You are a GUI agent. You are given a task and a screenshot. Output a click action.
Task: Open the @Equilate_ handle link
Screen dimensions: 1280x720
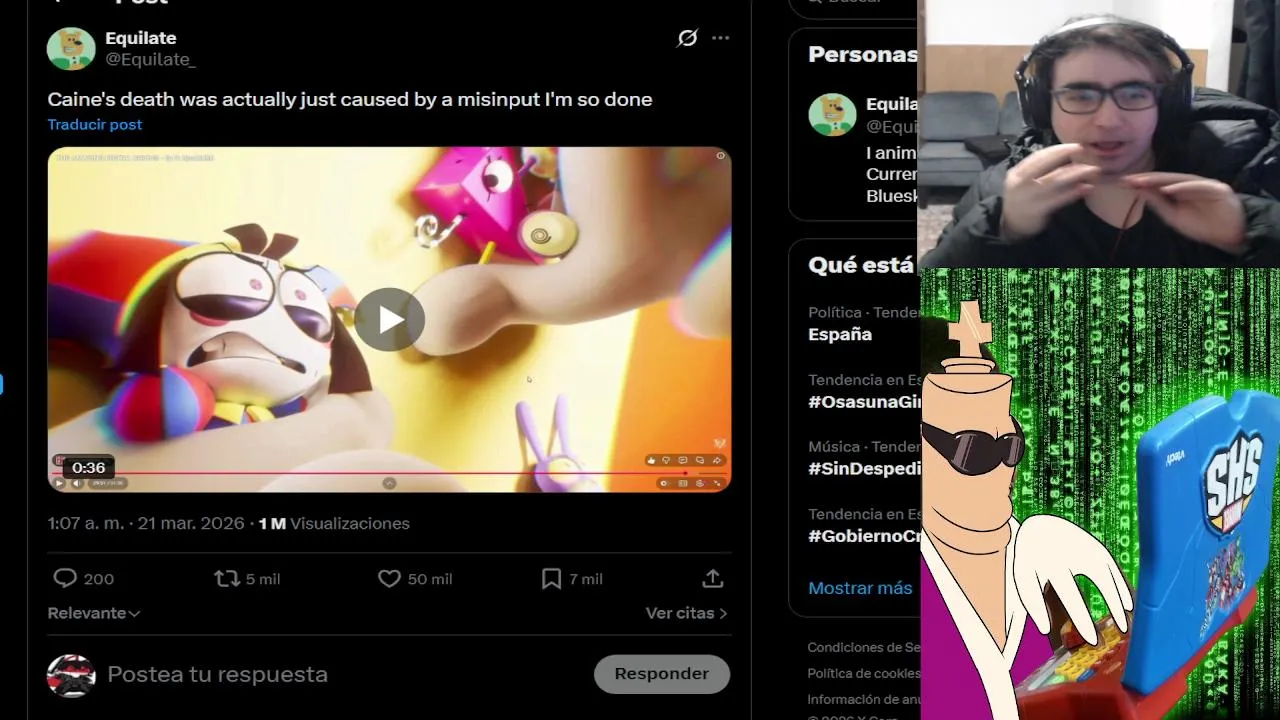pos(150,60)
